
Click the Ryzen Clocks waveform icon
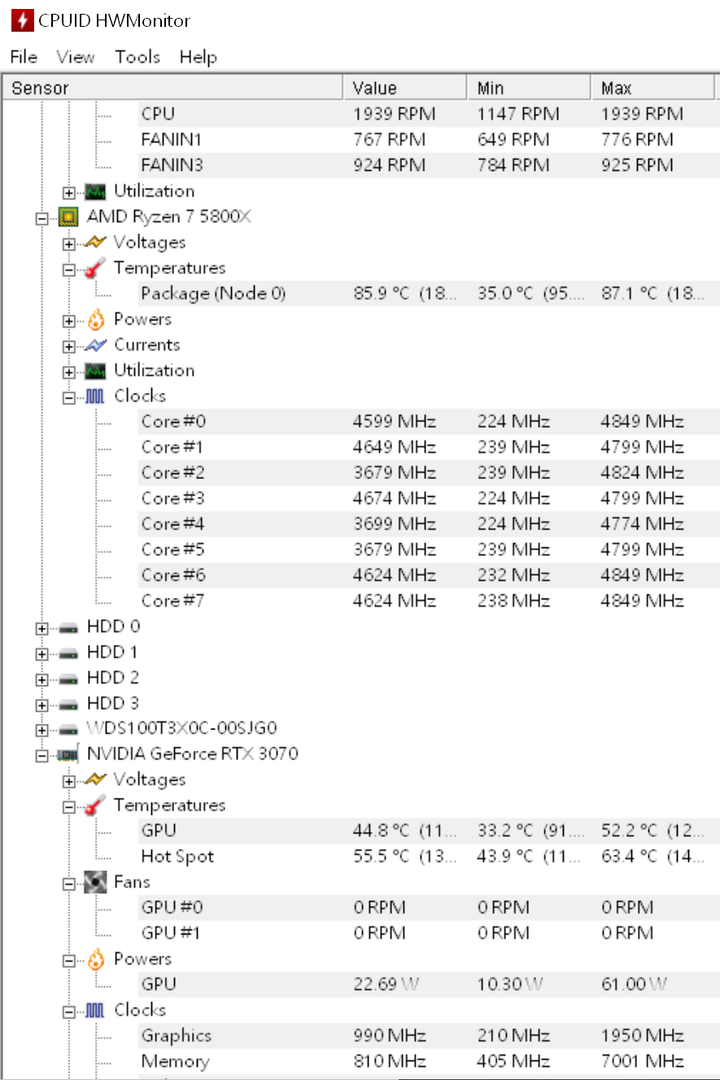(x=95, y=396)
